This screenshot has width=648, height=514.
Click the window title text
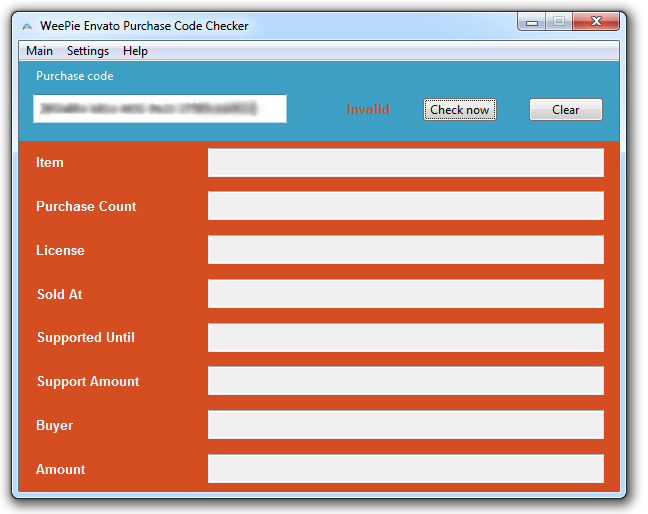coord(144,26)
